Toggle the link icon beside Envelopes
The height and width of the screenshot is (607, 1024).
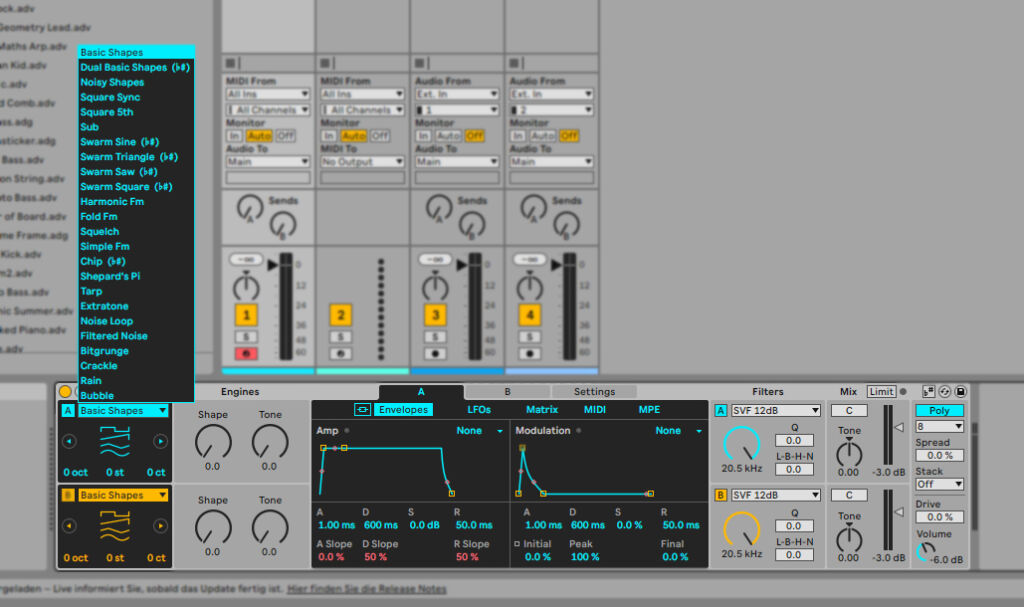click(362, 409)
